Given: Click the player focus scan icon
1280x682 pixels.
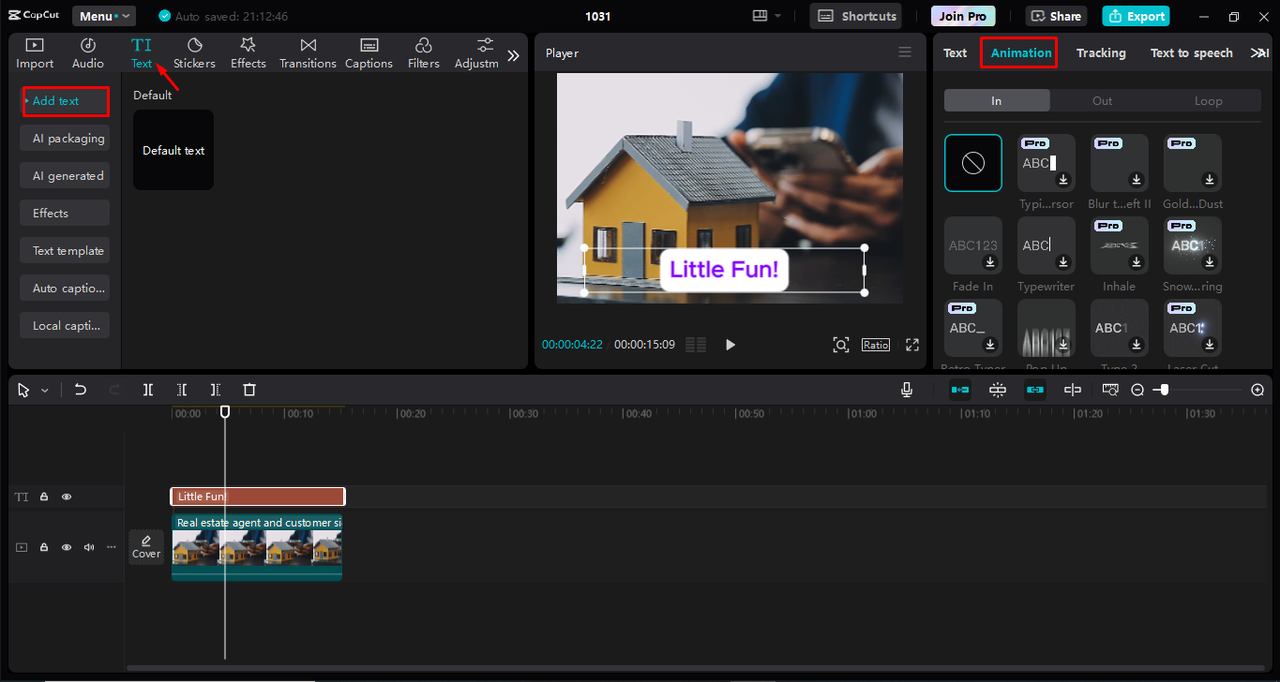Looking at the screenshot, I should point(841,344).
